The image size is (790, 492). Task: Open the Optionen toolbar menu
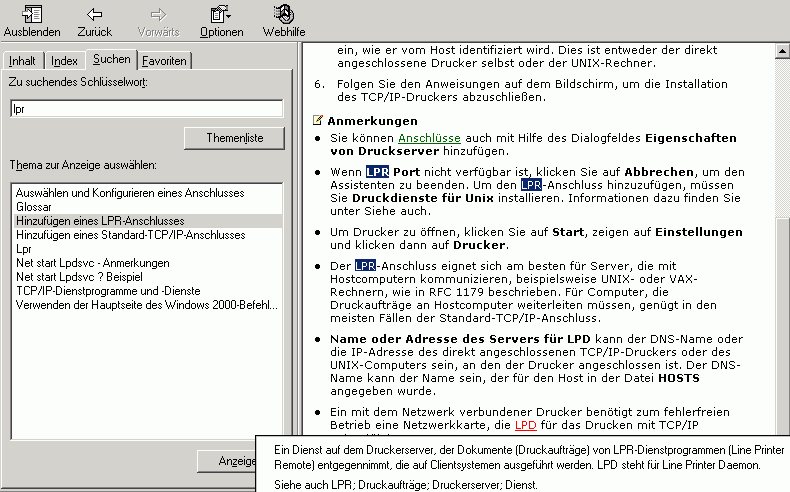[x=221, y=21]
